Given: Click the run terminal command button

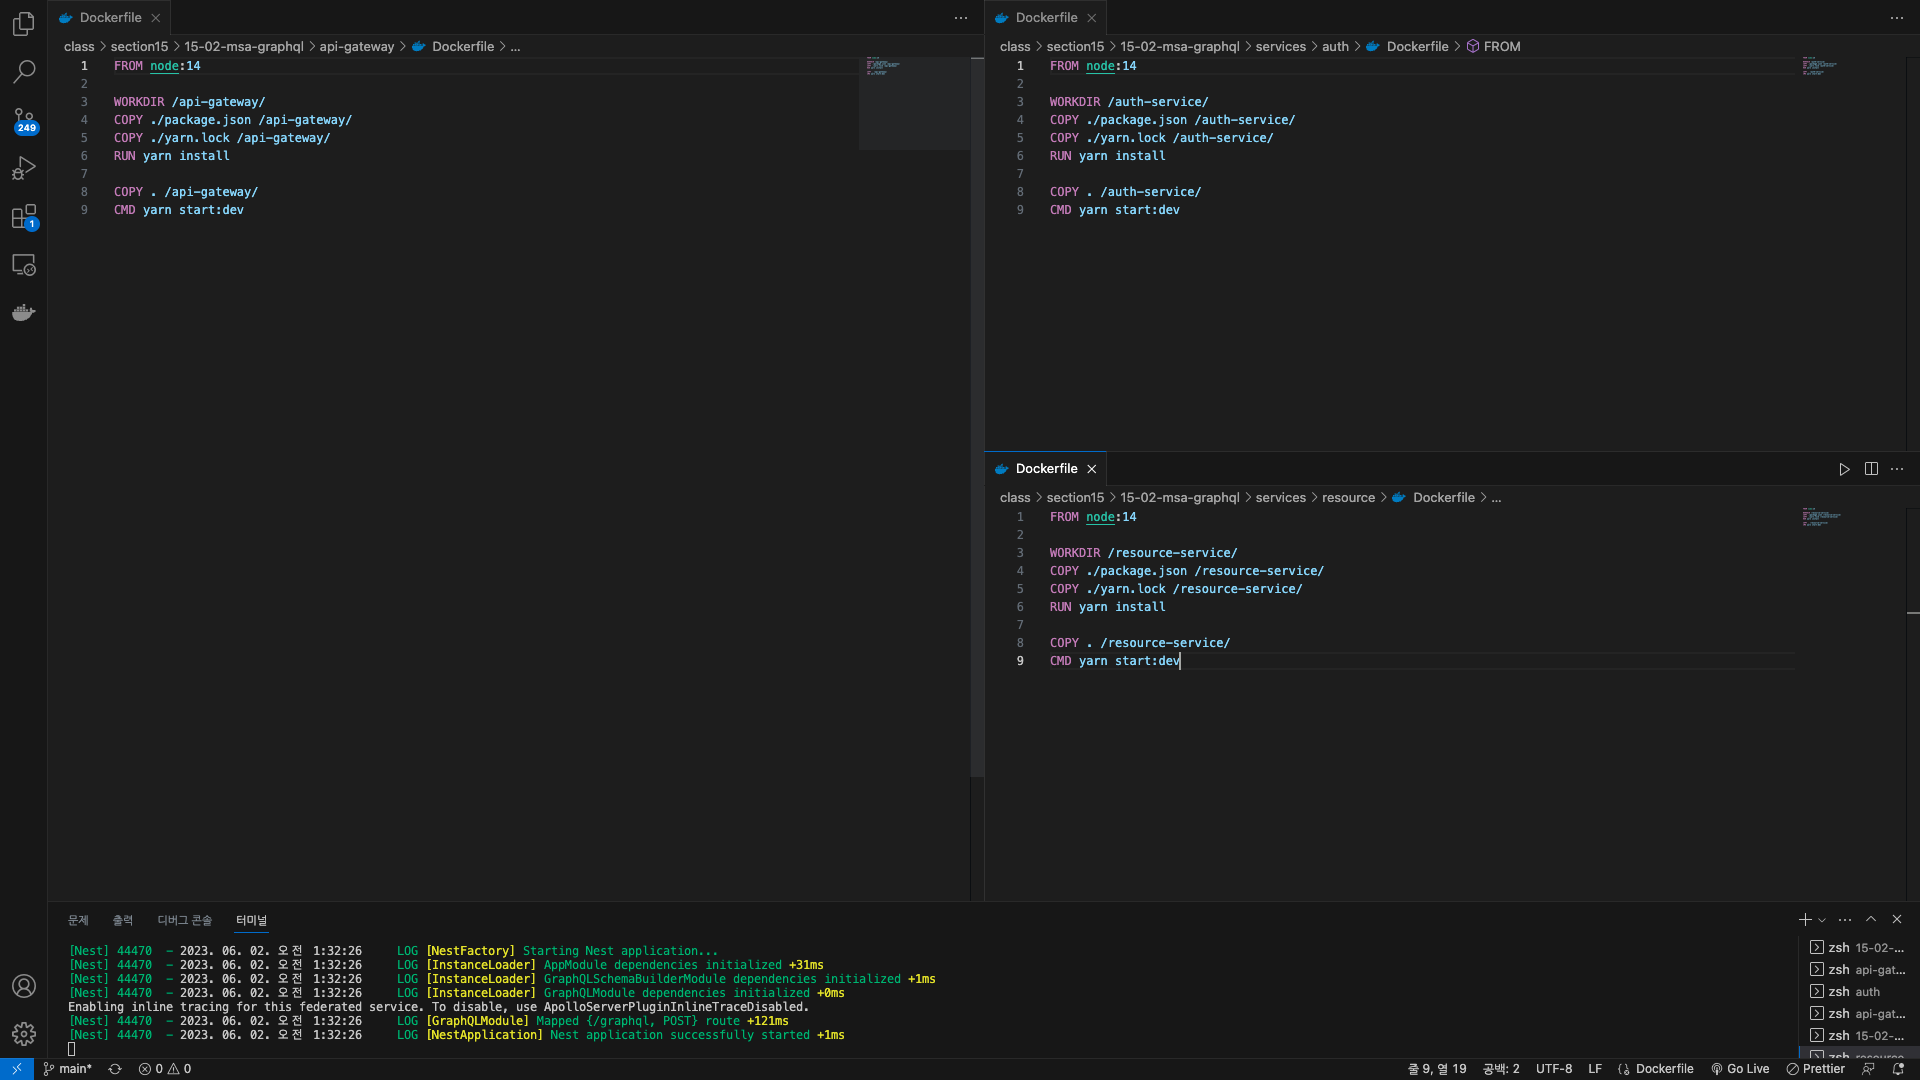Looking at the screenshot, I should click(x=1845, y=468).
